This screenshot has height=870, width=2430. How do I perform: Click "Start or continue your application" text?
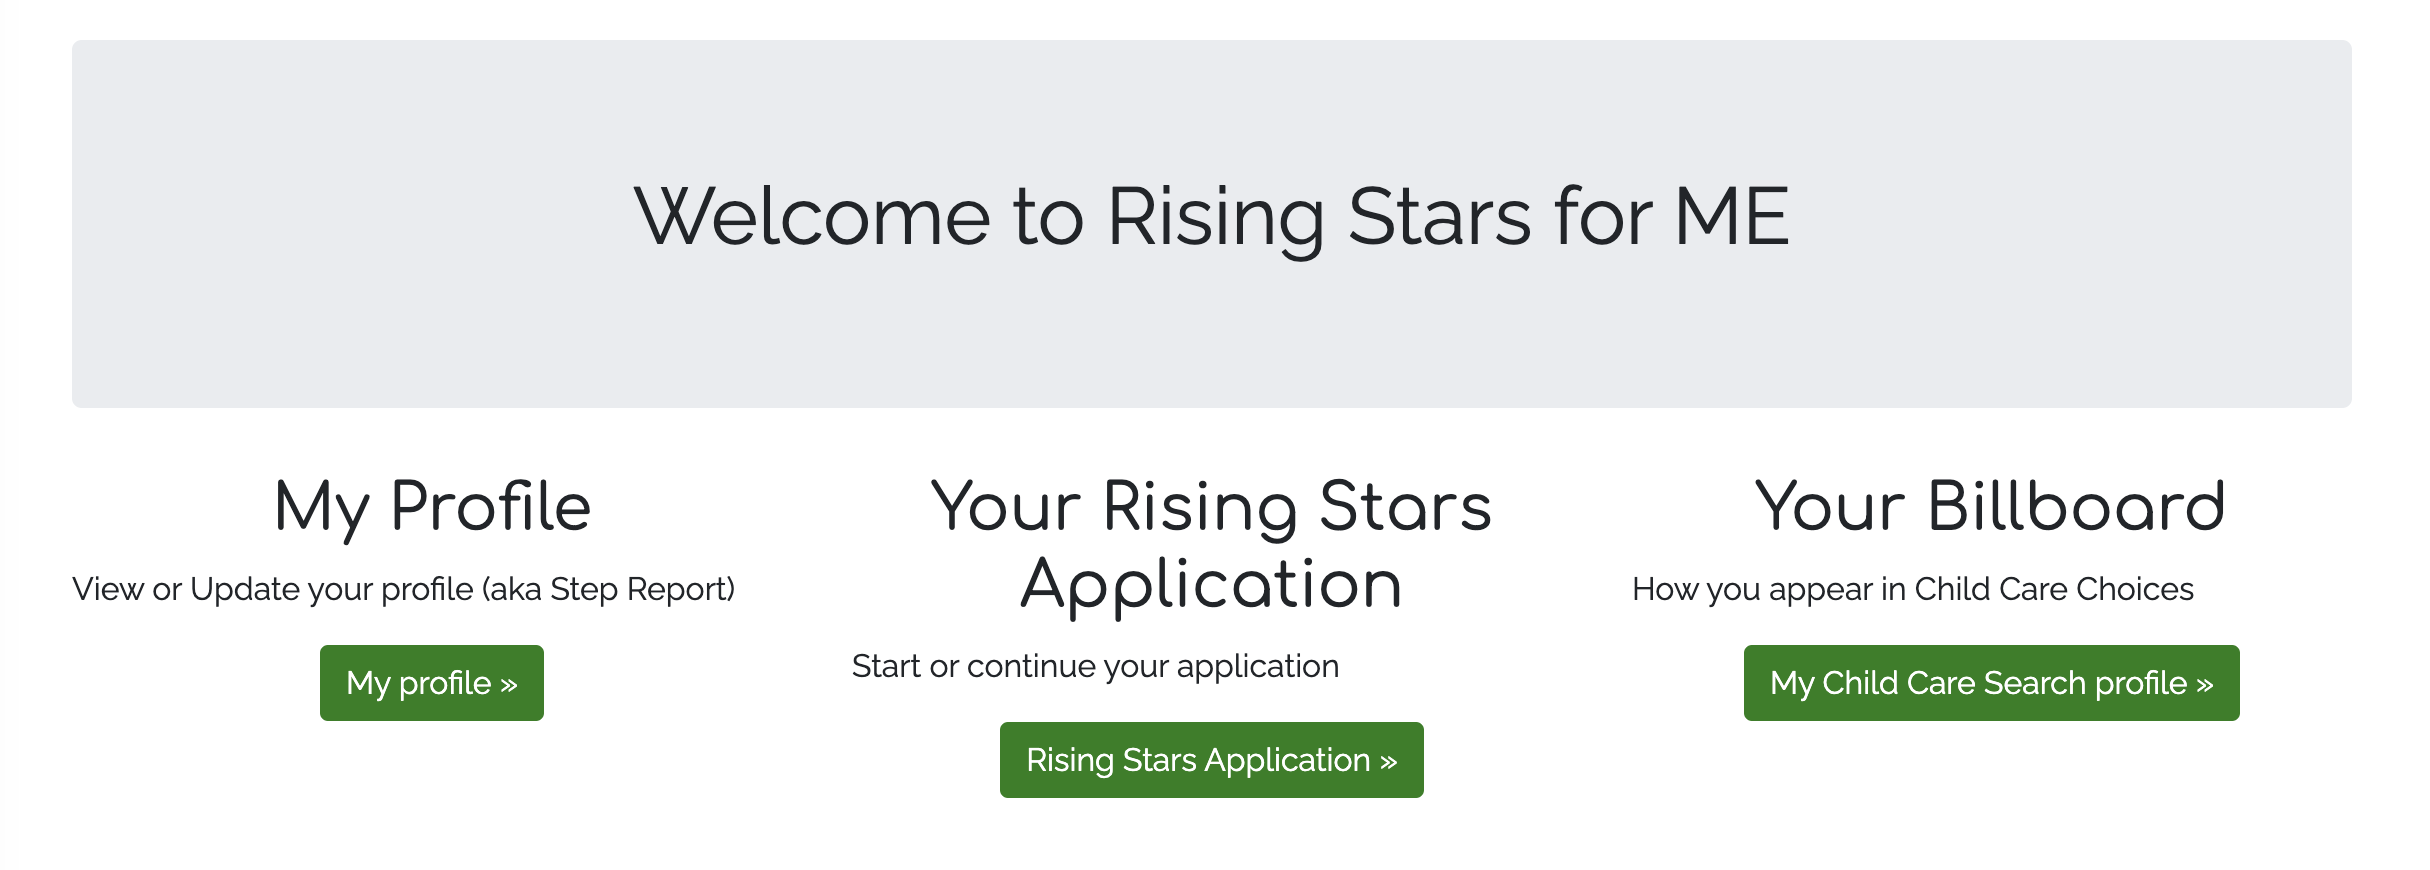pyautogui.click(x=1096, y=665)
